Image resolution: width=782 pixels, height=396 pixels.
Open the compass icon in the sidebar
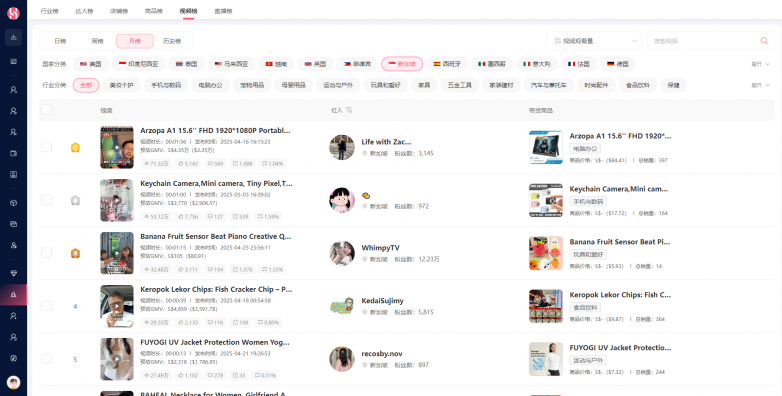click(13, 359)
